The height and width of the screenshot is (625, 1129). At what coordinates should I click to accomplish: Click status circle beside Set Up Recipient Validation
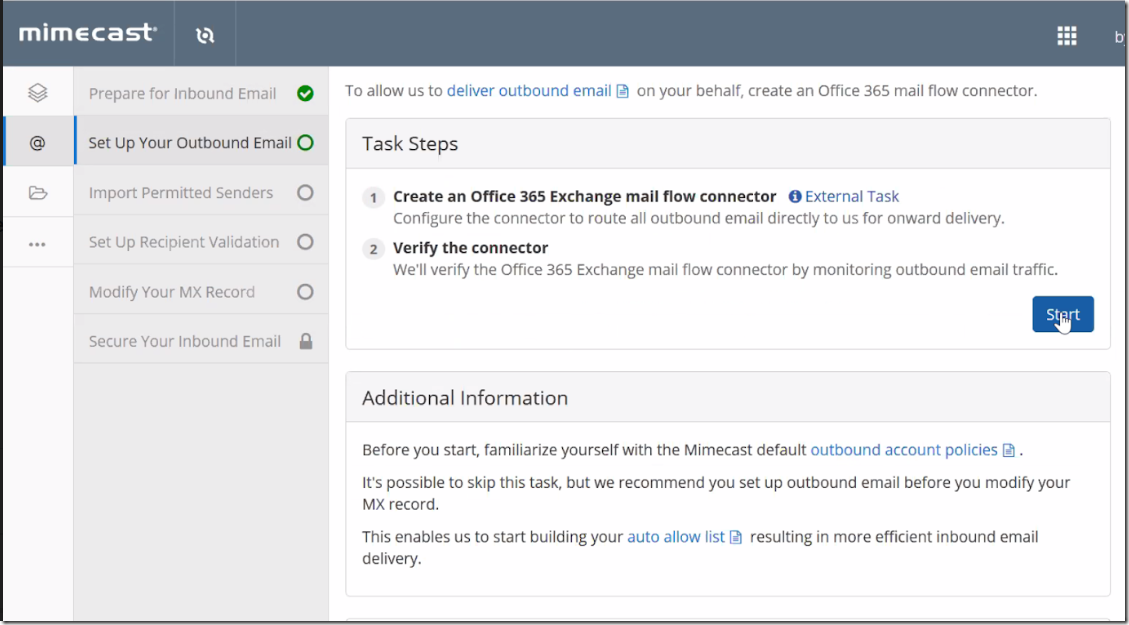click(305, 242)
